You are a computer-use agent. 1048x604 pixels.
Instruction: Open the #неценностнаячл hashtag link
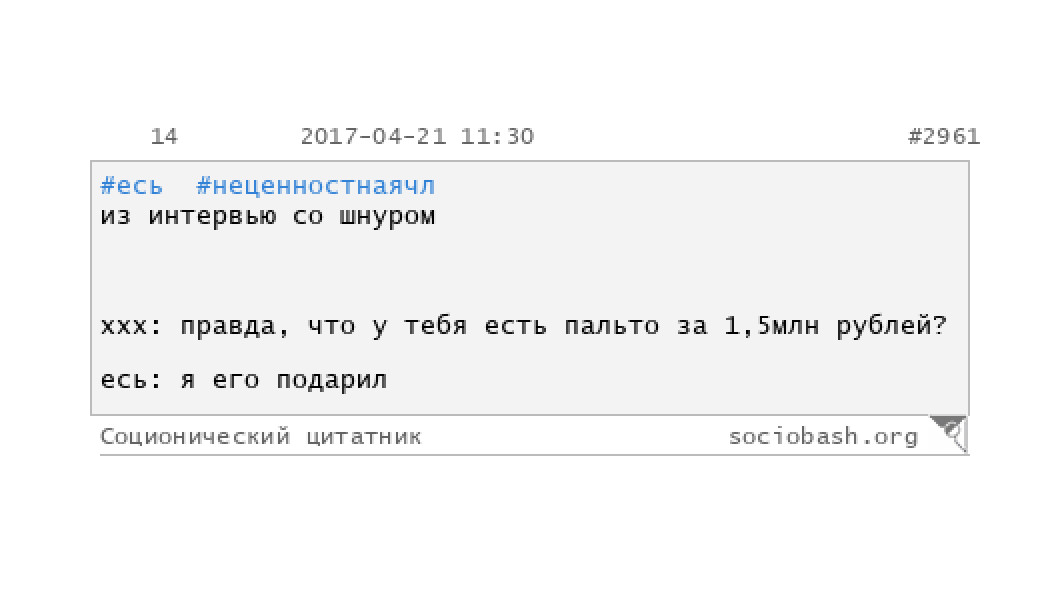pyautogui.click(x=315, y=186)
